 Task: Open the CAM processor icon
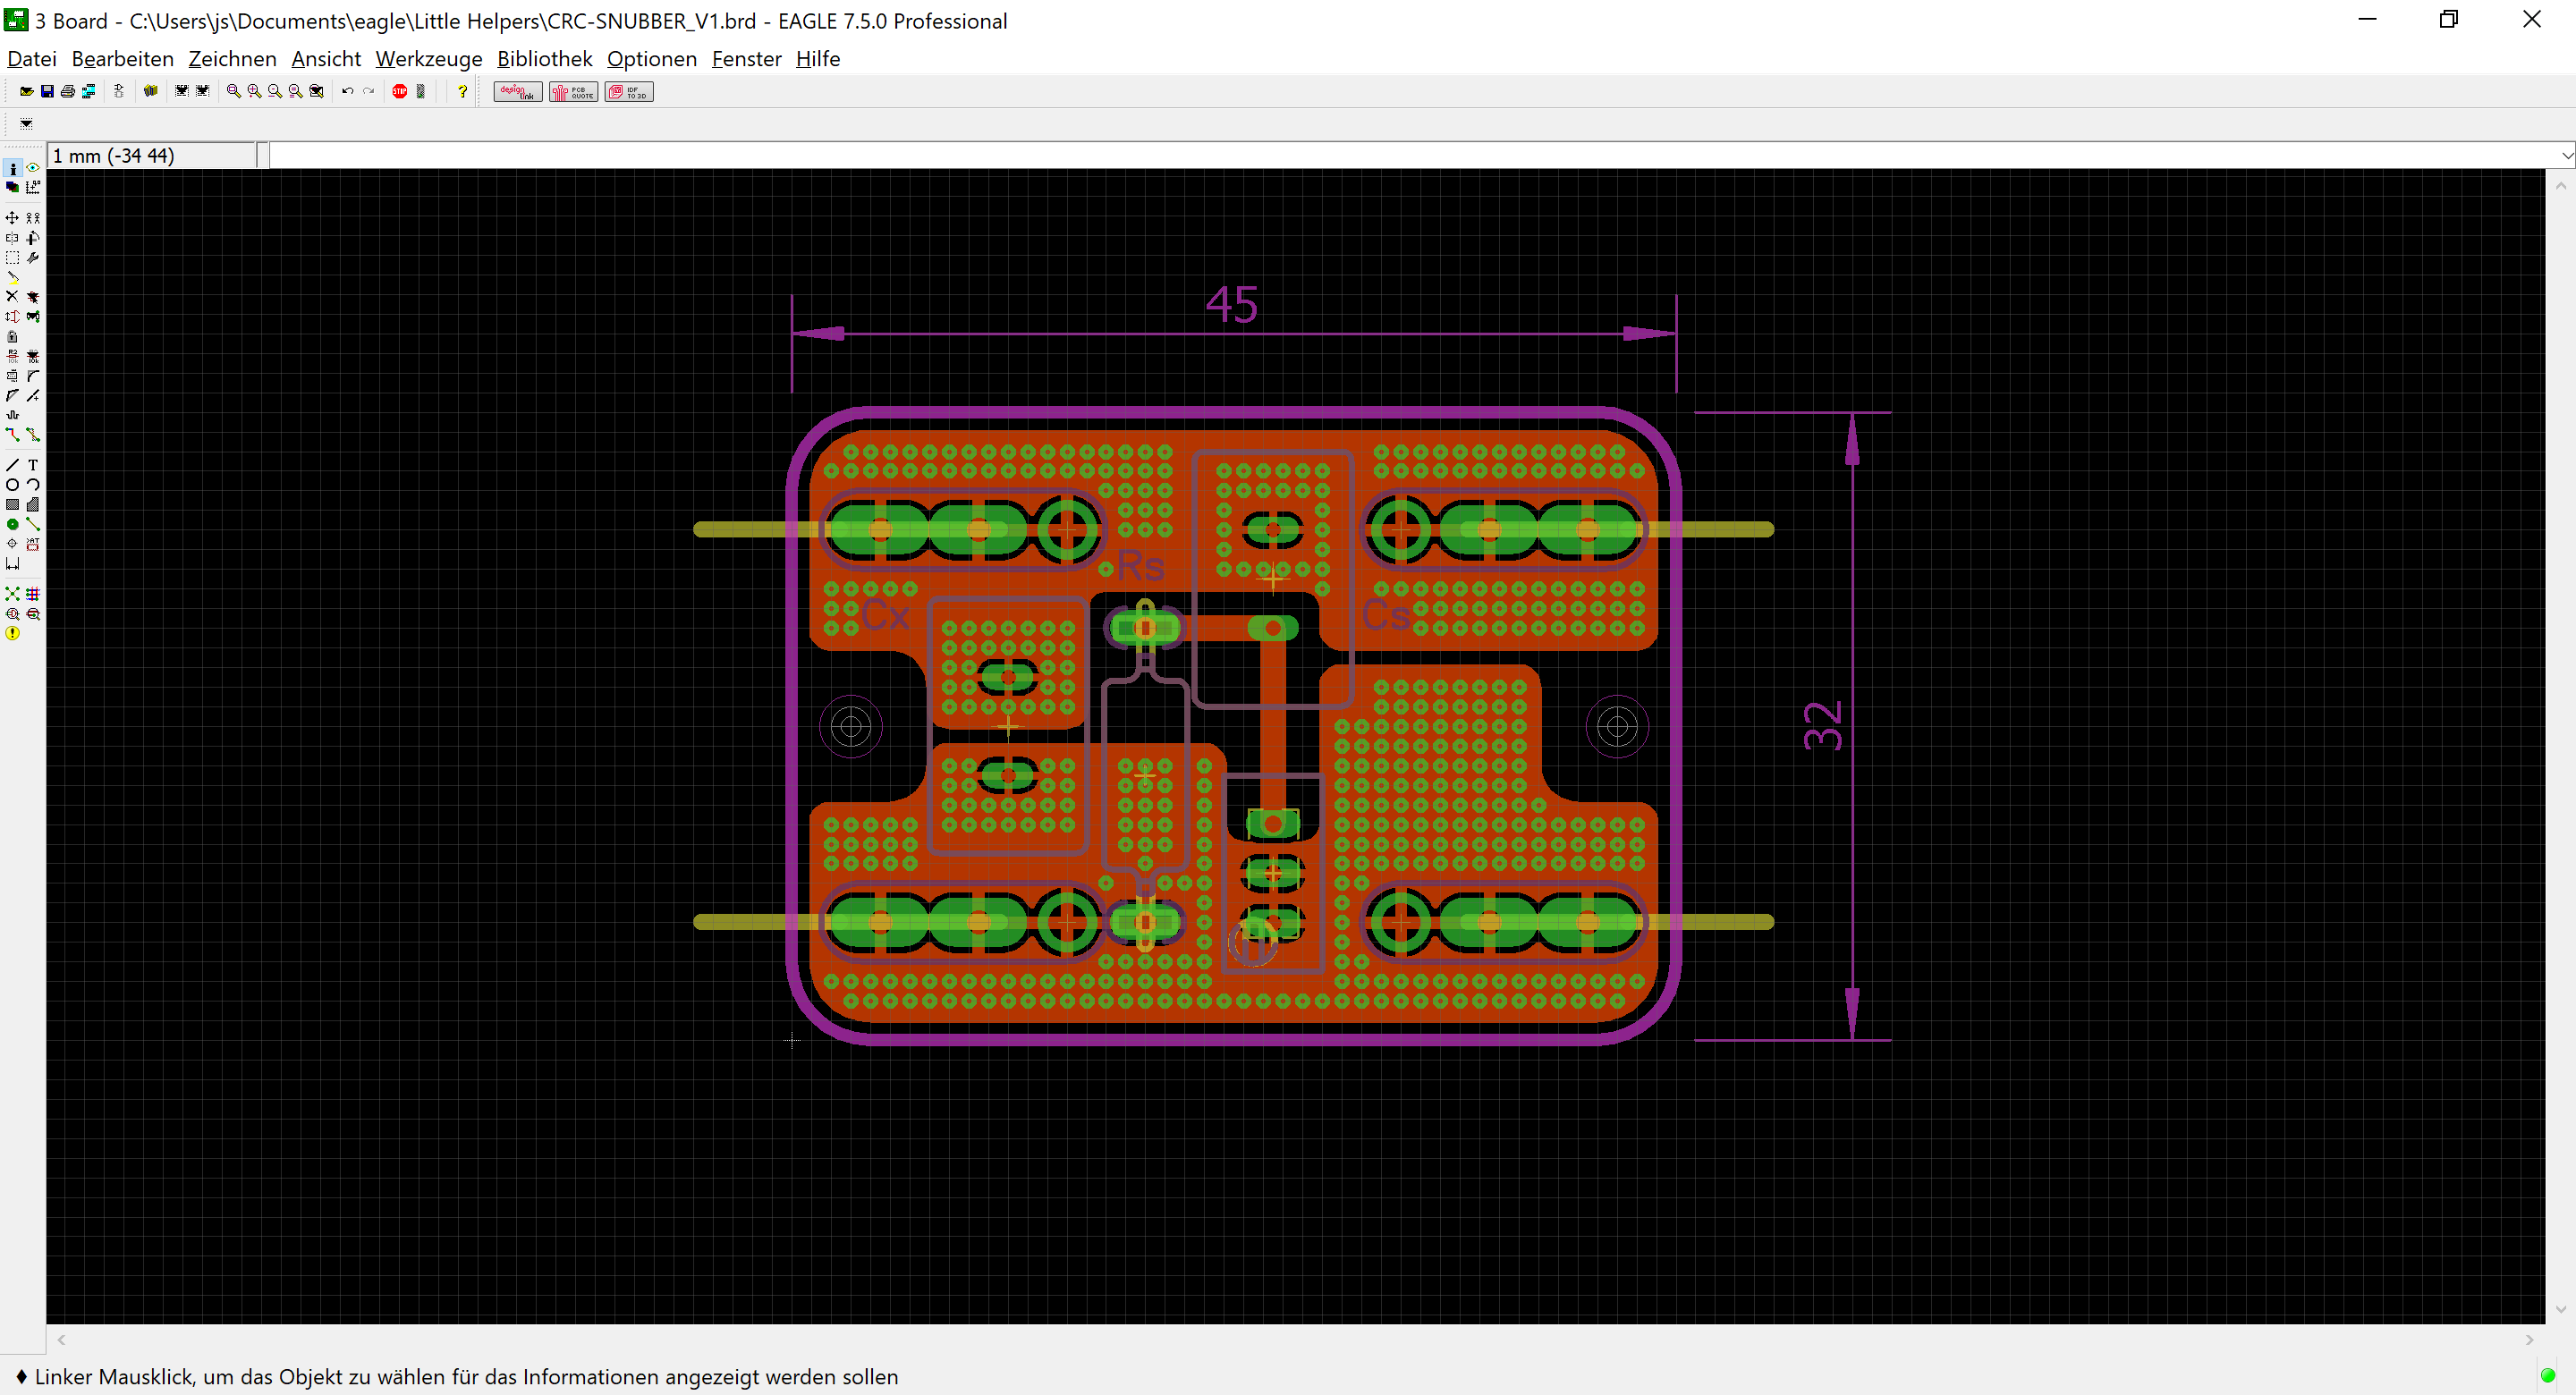pyautogui.click(x=89, y=91)
